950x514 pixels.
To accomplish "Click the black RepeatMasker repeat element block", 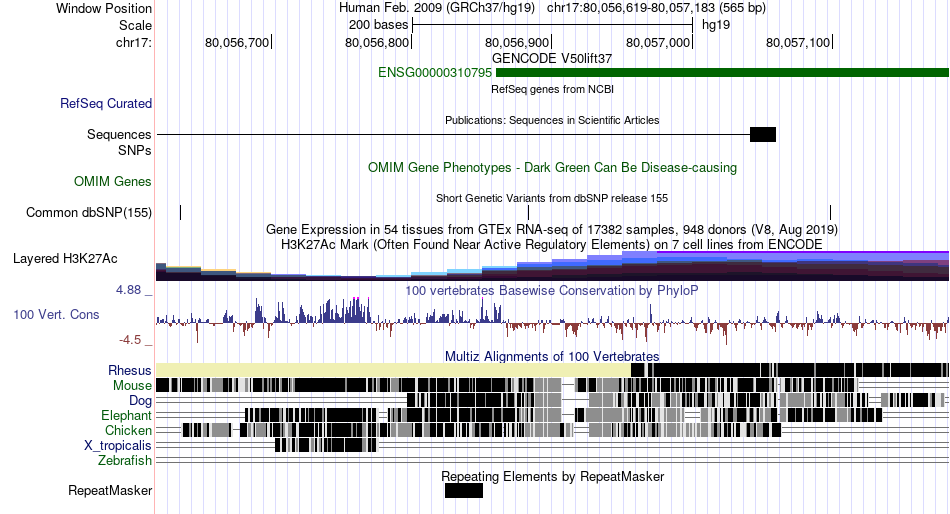I will click(x=464, y=490).
